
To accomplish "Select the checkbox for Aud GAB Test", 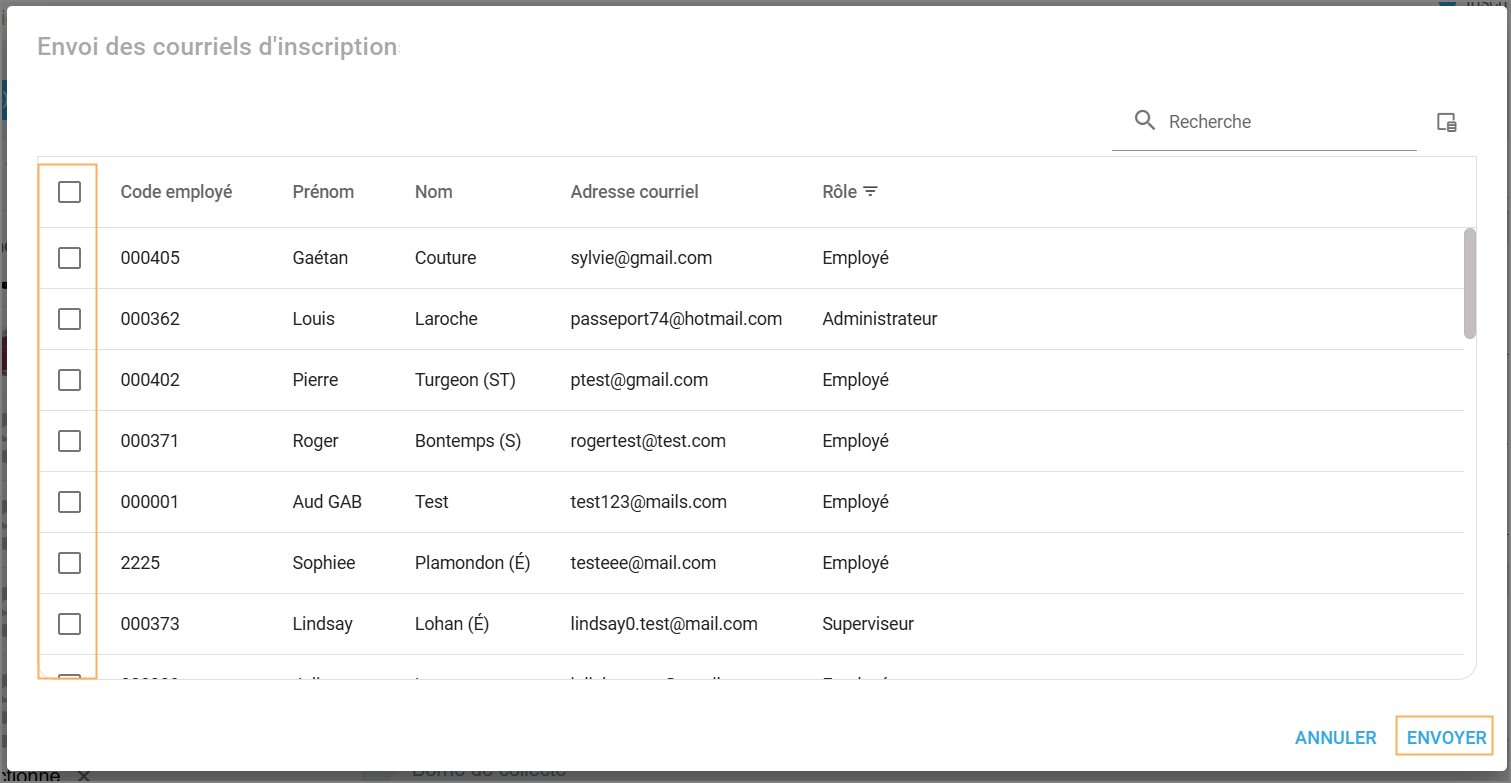I will pyautogui.click(x=69, y=502).
